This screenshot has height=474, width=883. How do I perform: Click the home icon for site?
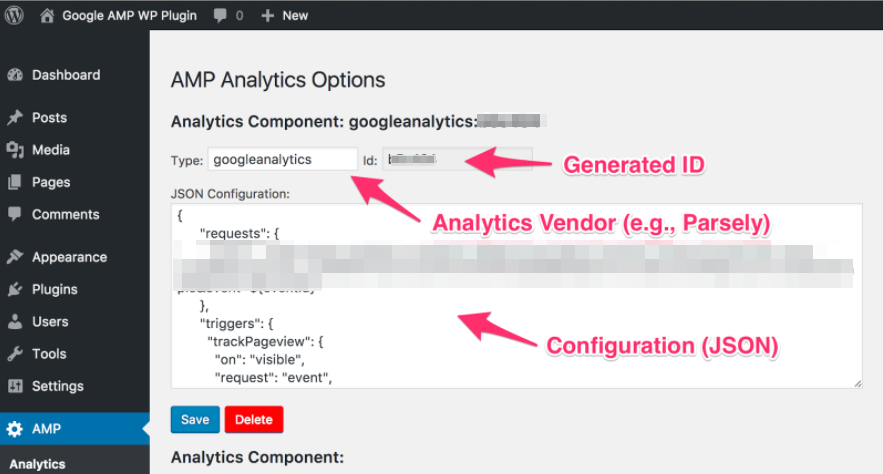(x=47, y=15)
